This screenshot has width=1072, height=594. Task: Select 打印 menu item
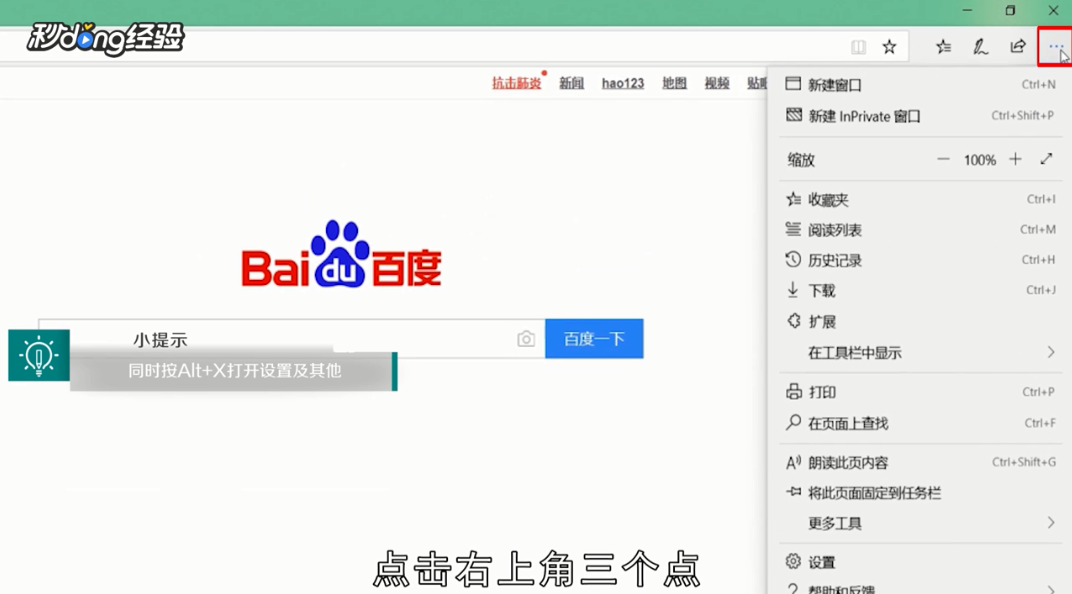click(x=920, y=392)
